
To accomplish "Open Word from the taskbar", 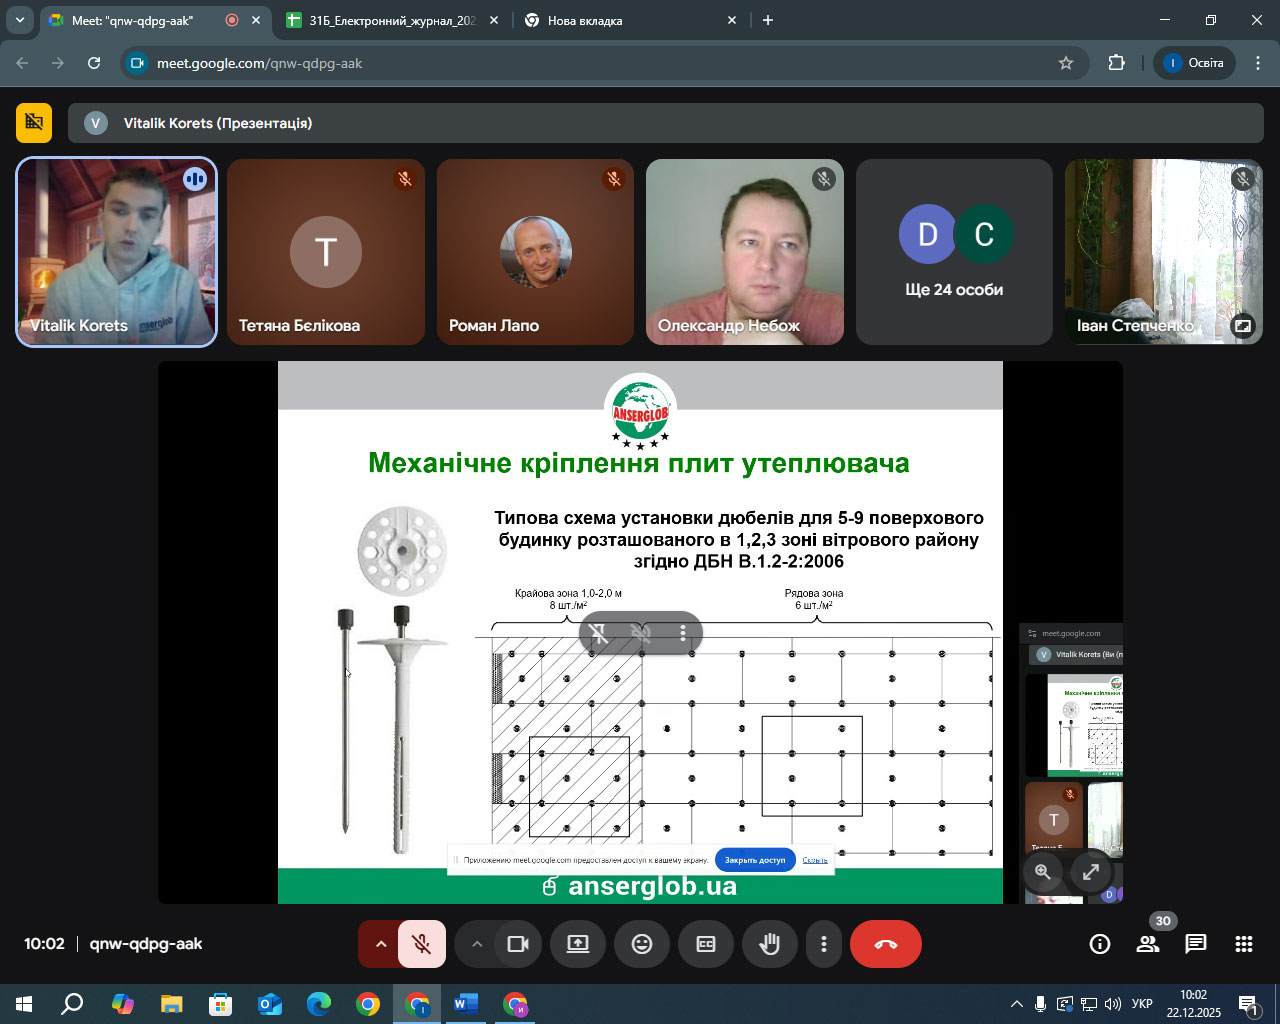I will tap(466, 1004).
